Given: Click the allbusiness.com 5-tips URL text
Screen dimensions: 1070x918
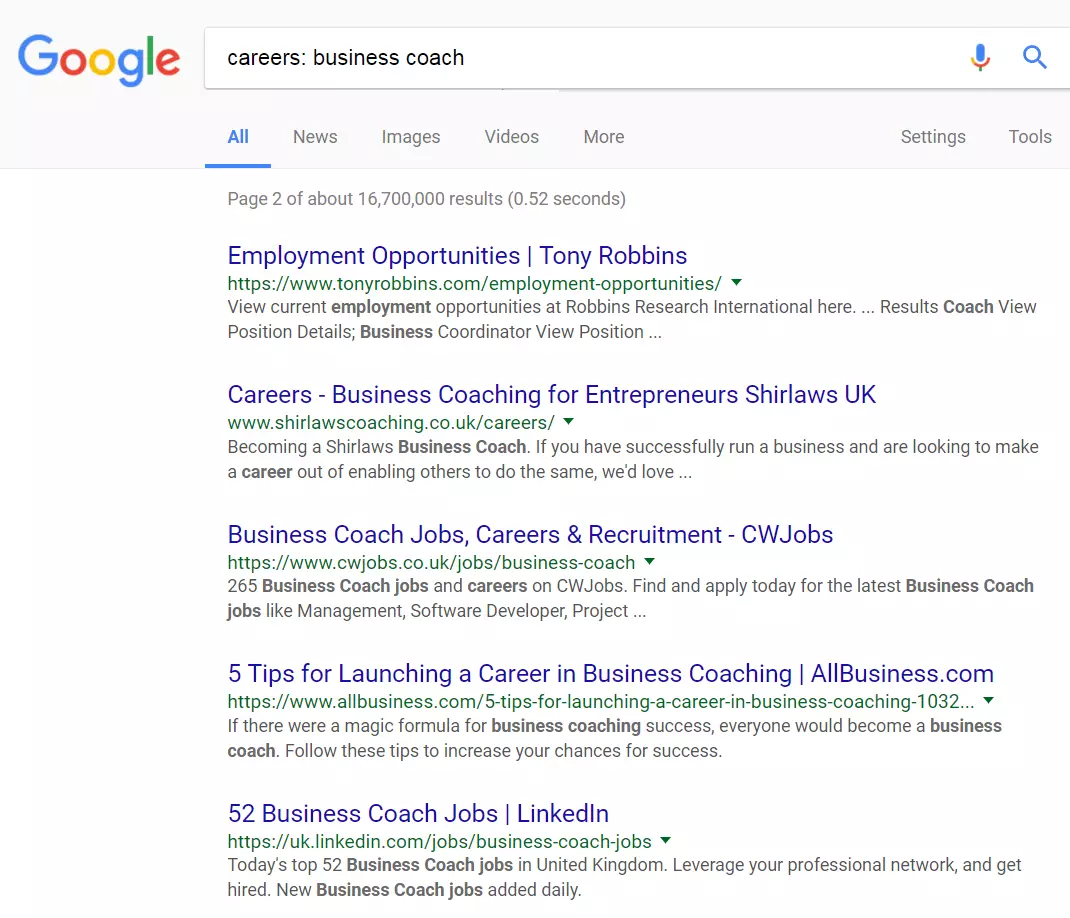Looking at the screenshot, I should 601,702.
